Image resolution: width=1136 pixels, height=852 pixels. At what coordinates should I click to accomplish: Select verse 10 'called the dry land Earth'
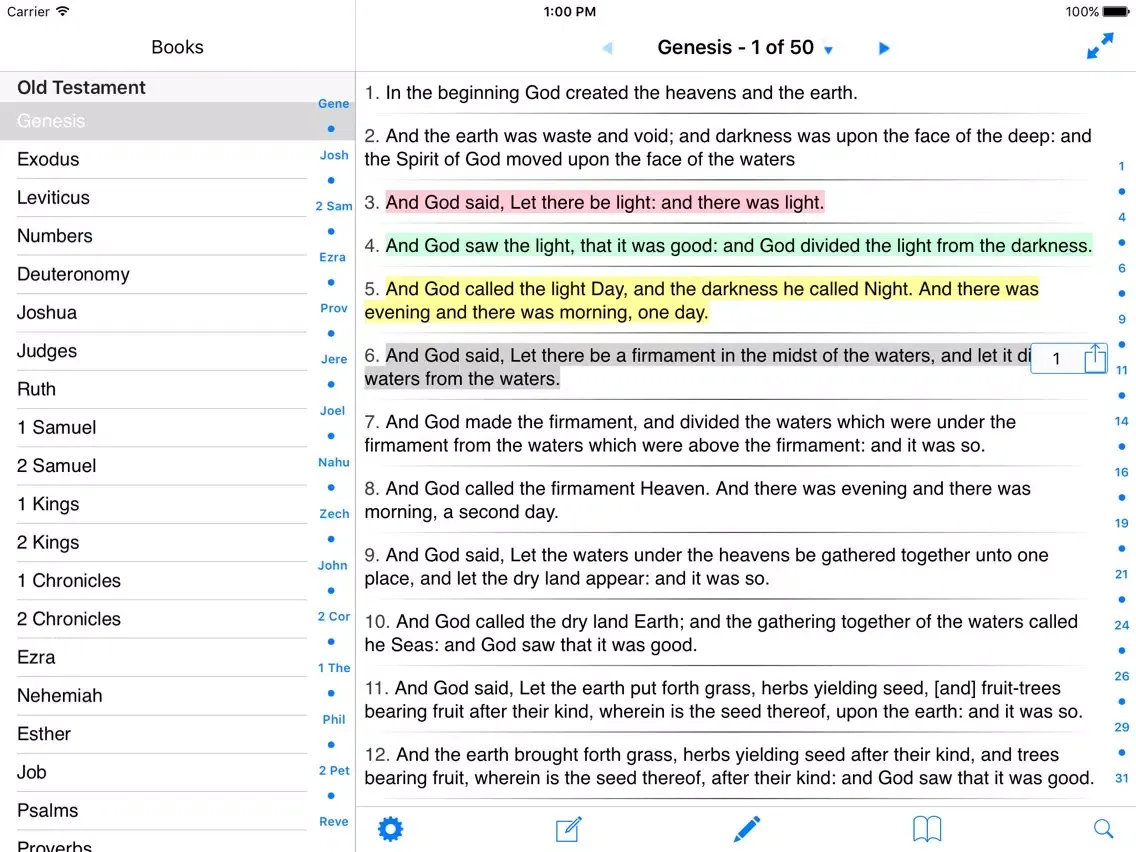[721, 633]
